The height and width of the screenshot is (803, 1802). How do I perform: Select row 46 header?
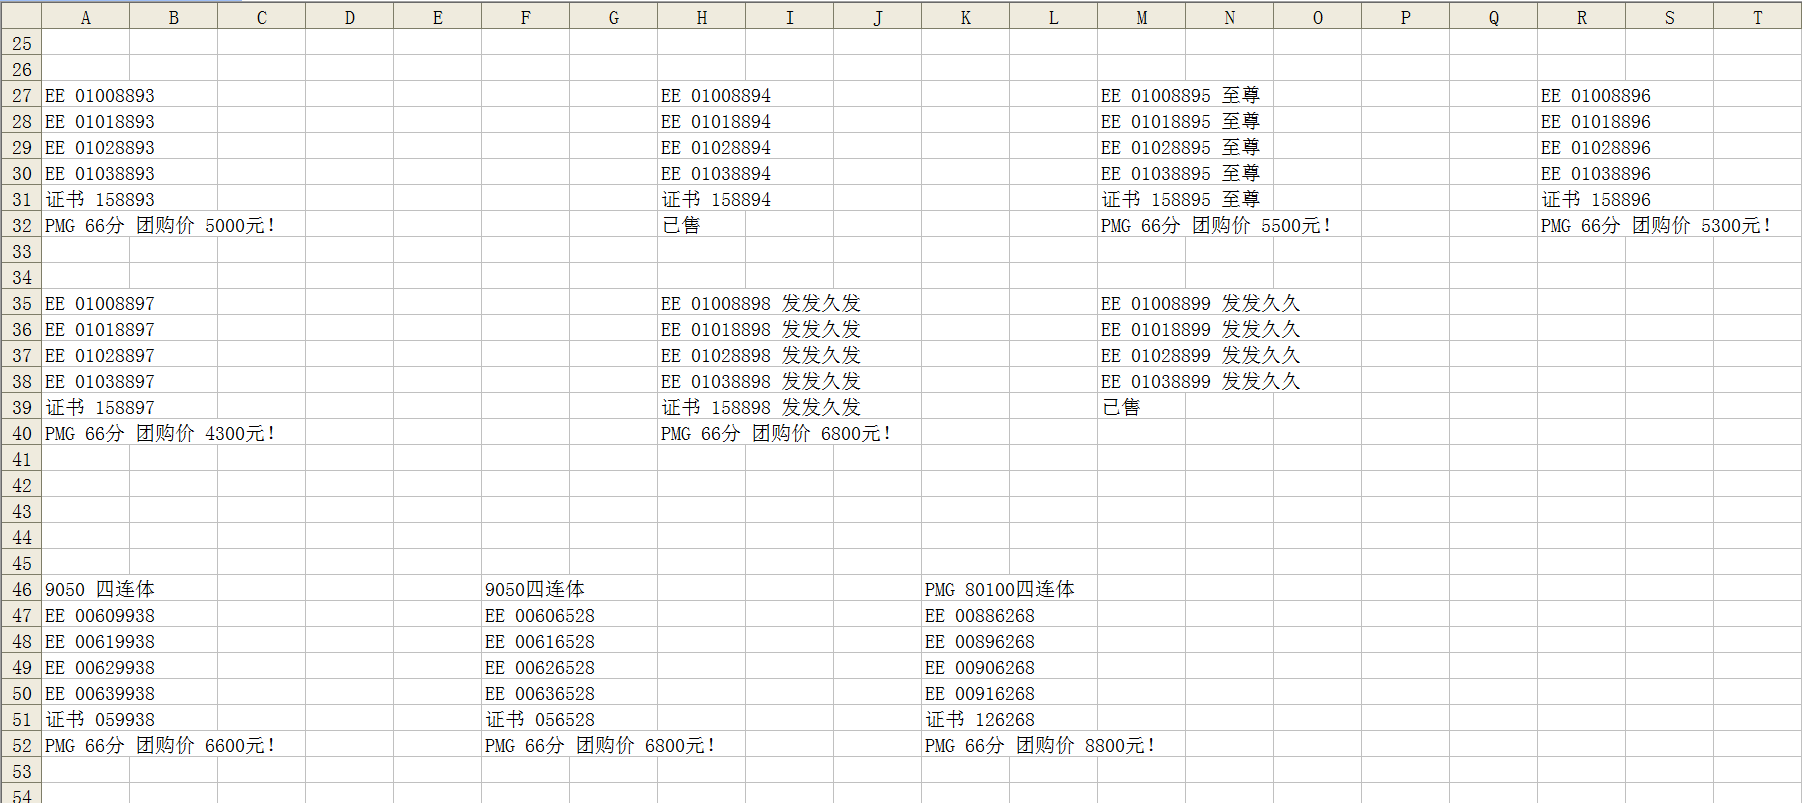(x=21, y=589)
